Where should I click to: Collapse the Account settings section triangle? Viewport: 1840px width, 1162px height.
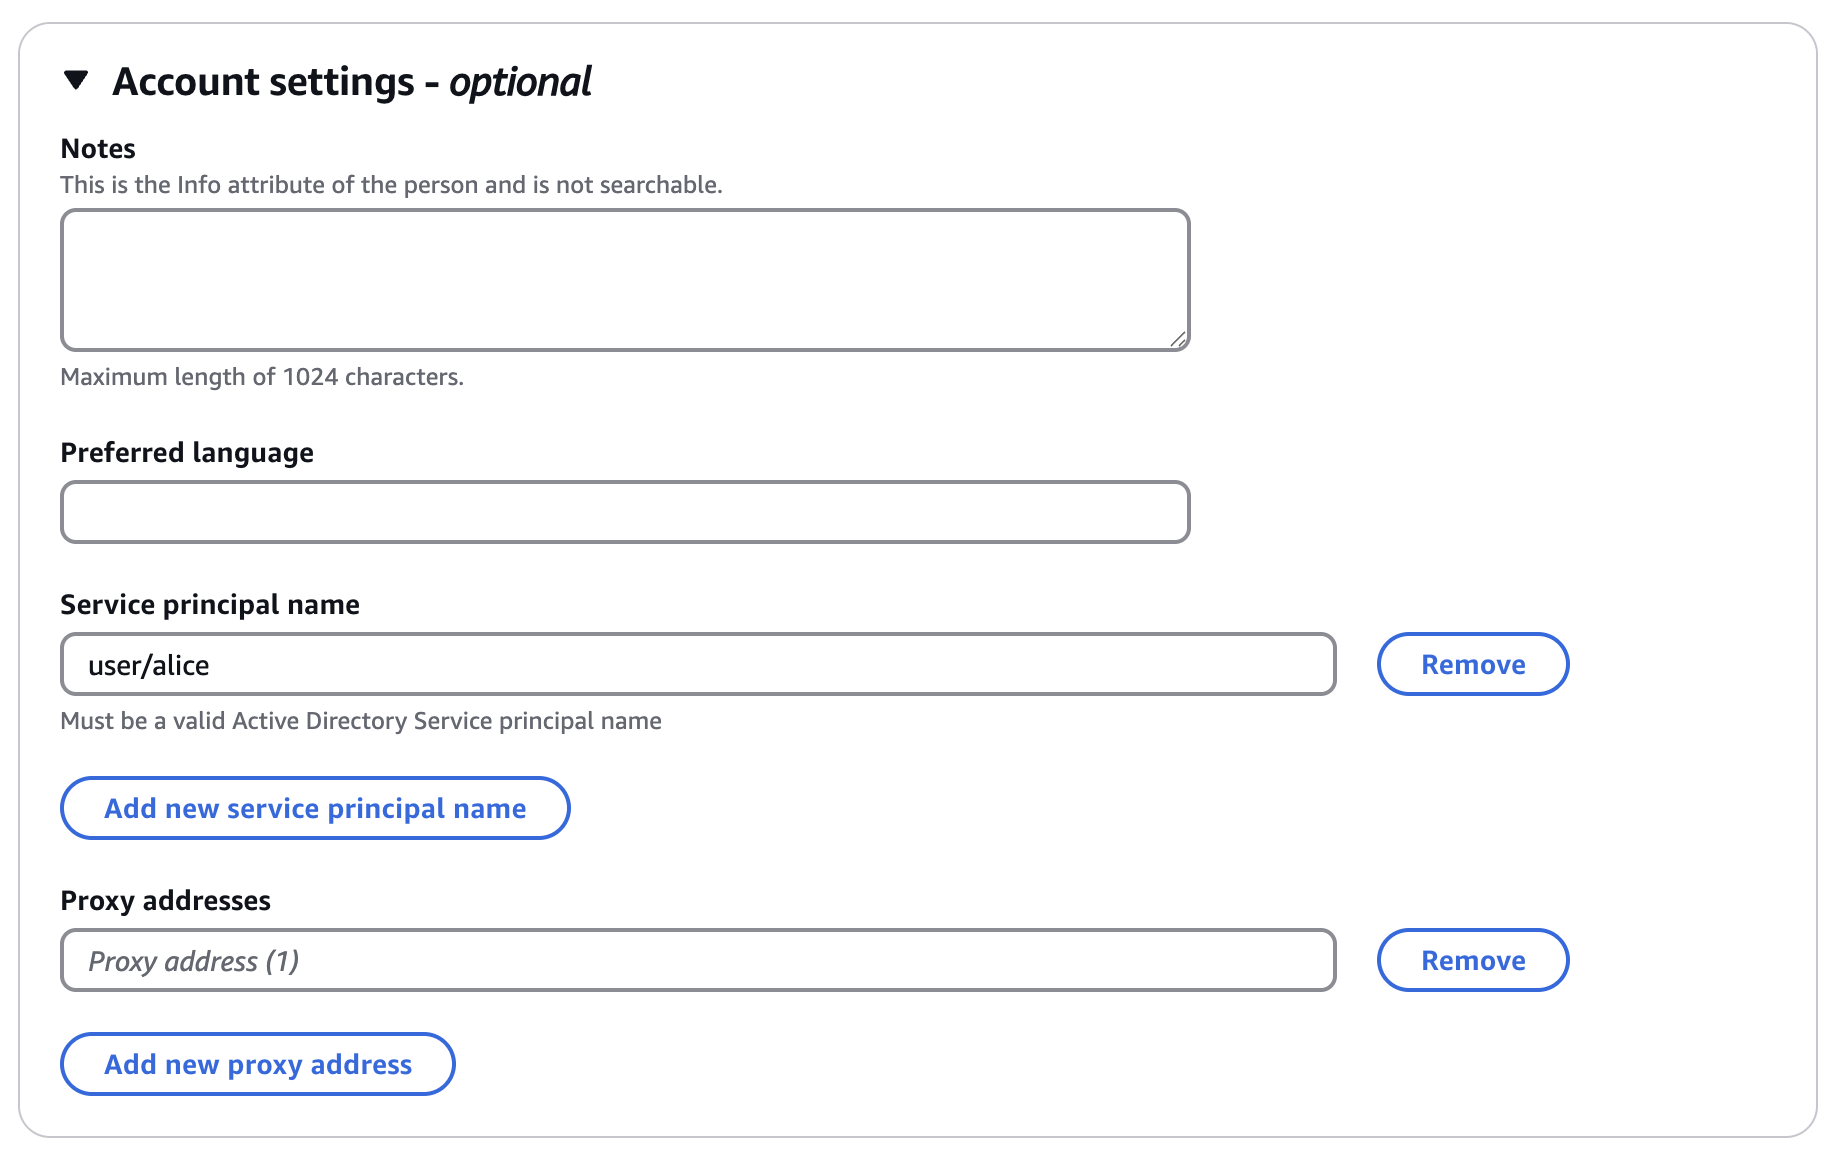76,80
